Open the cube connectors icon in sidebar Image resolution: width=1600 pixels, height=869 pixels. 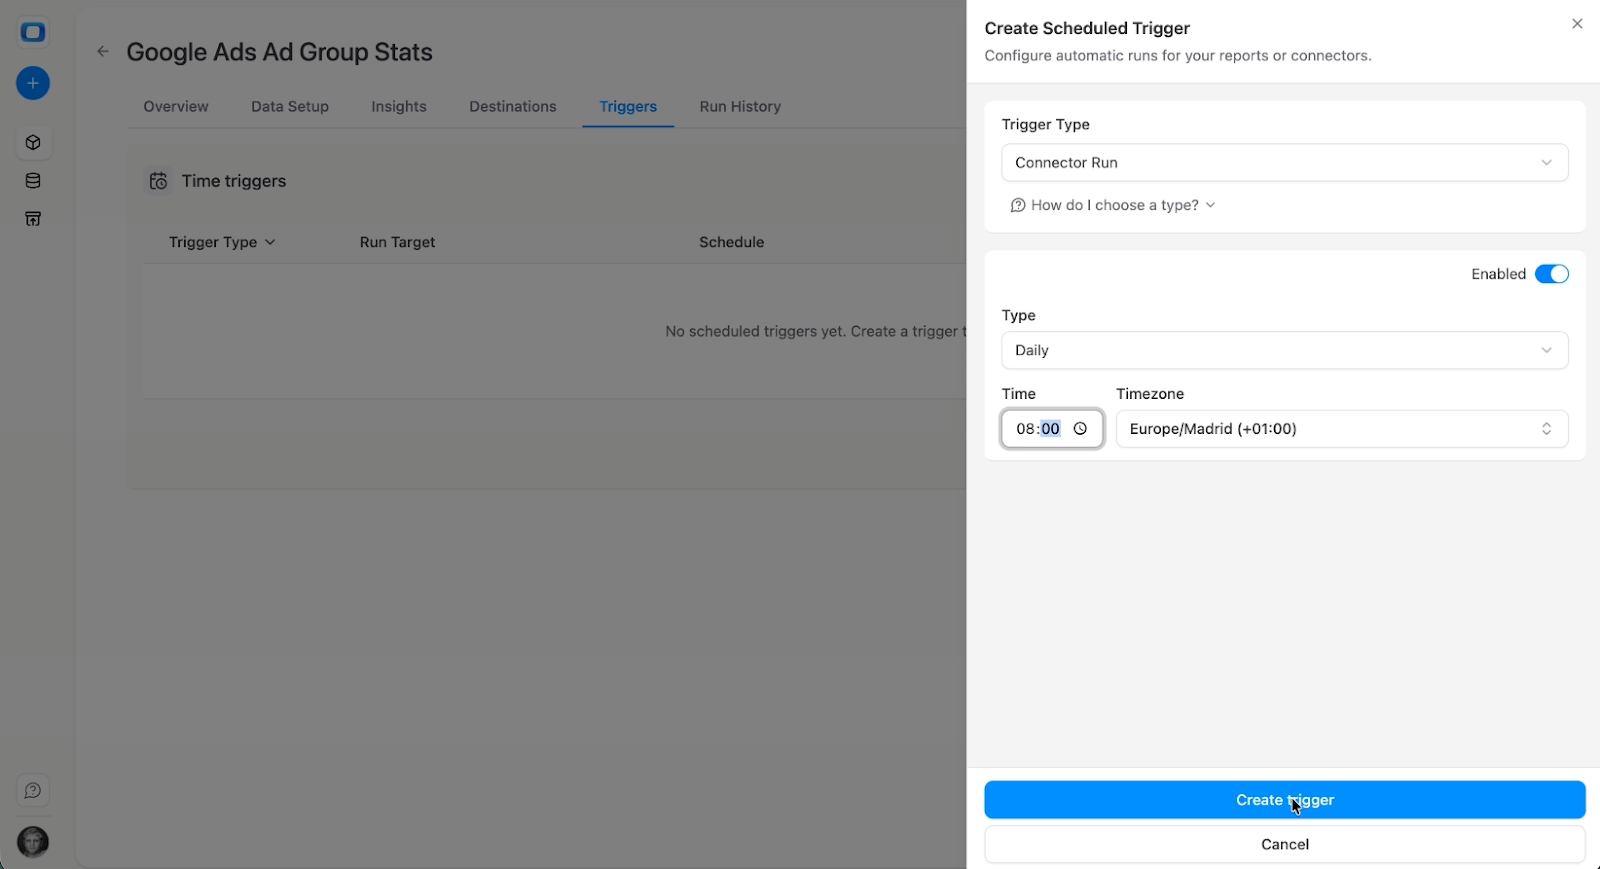tap(33, 143)
